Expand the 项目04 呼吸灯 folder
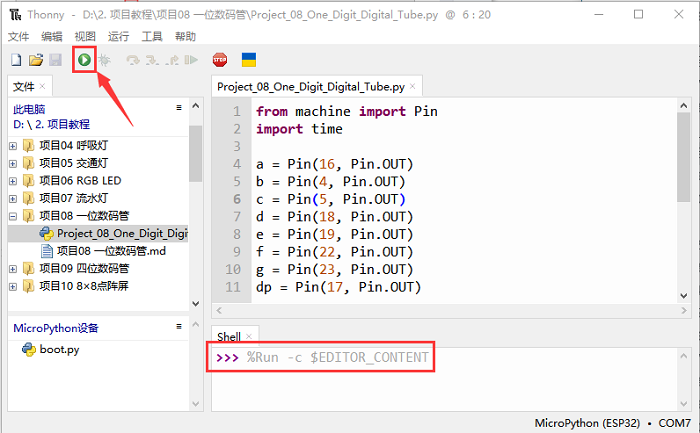 tap(13, 146)
